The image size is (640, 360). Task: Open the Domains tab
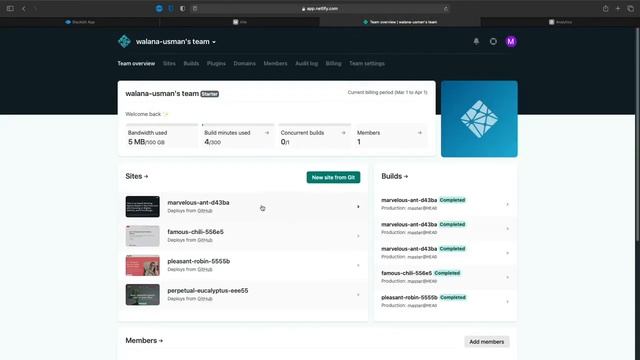point(244,64)
